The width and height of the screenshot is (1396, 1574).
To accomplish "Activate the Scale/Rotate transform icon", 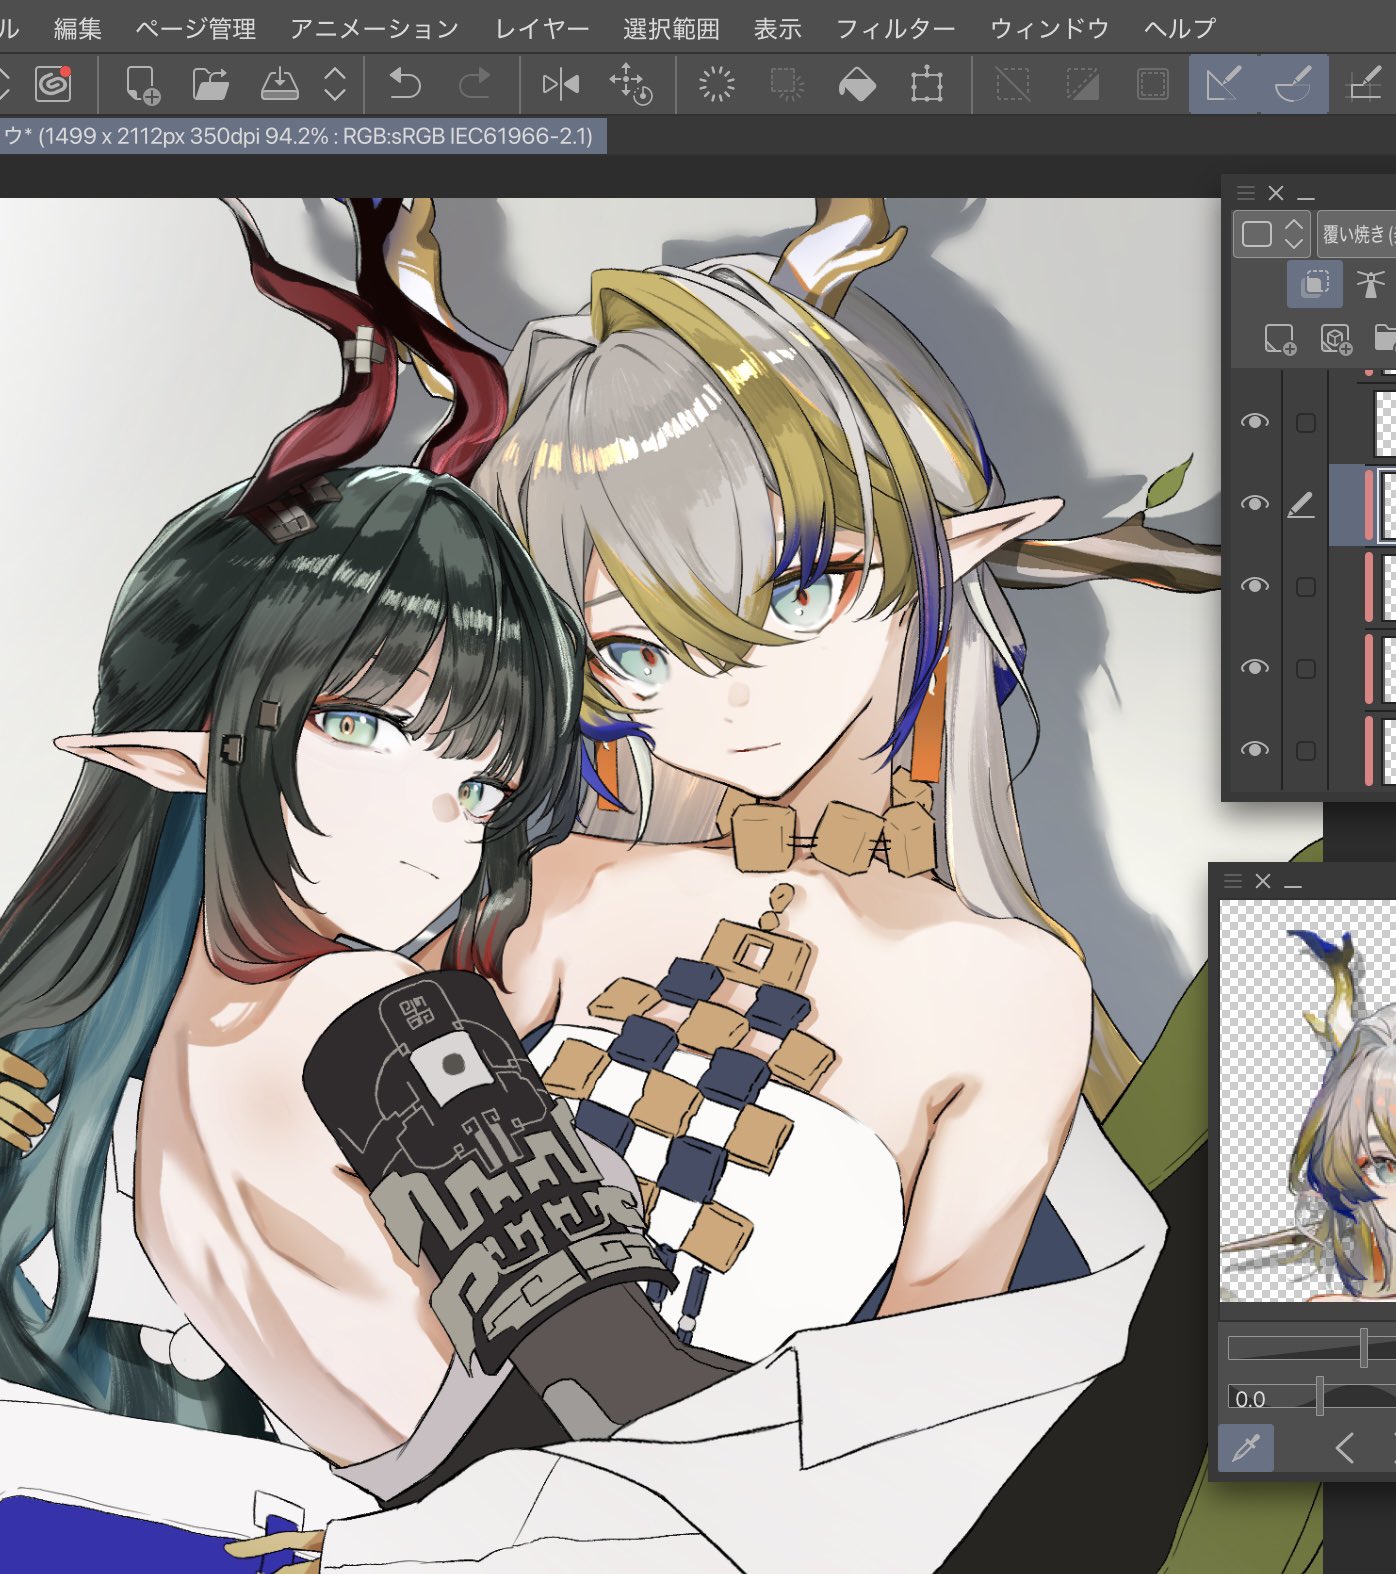I will pos(927,84).
